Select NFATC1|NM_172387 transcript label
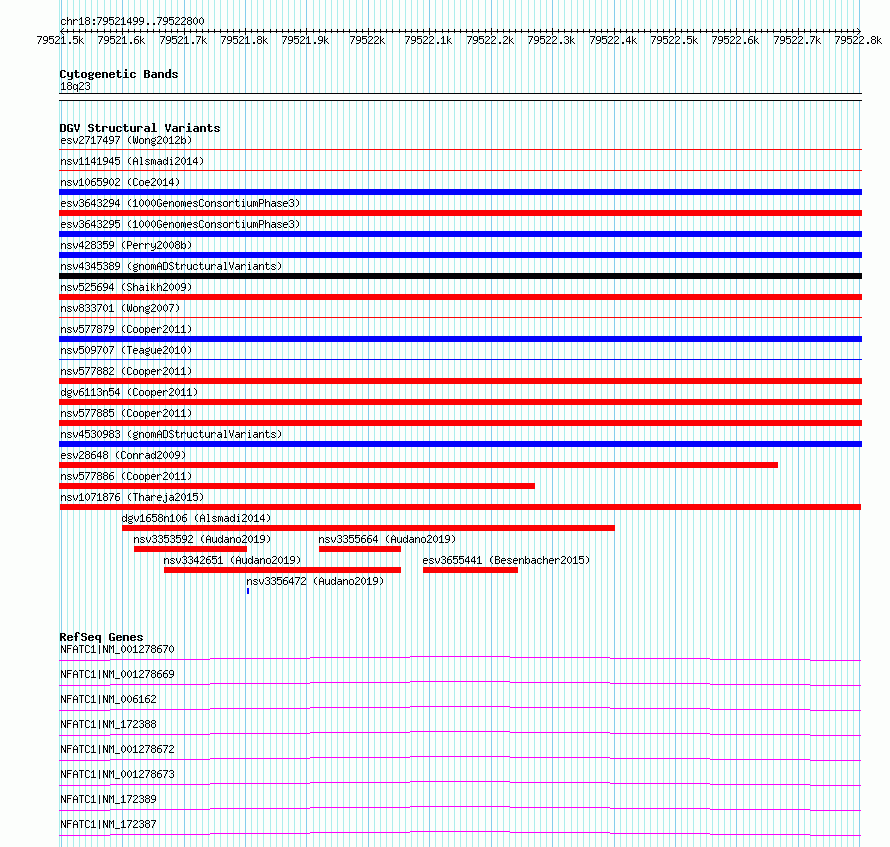This screenshot has width=890, height=847. 108,824
